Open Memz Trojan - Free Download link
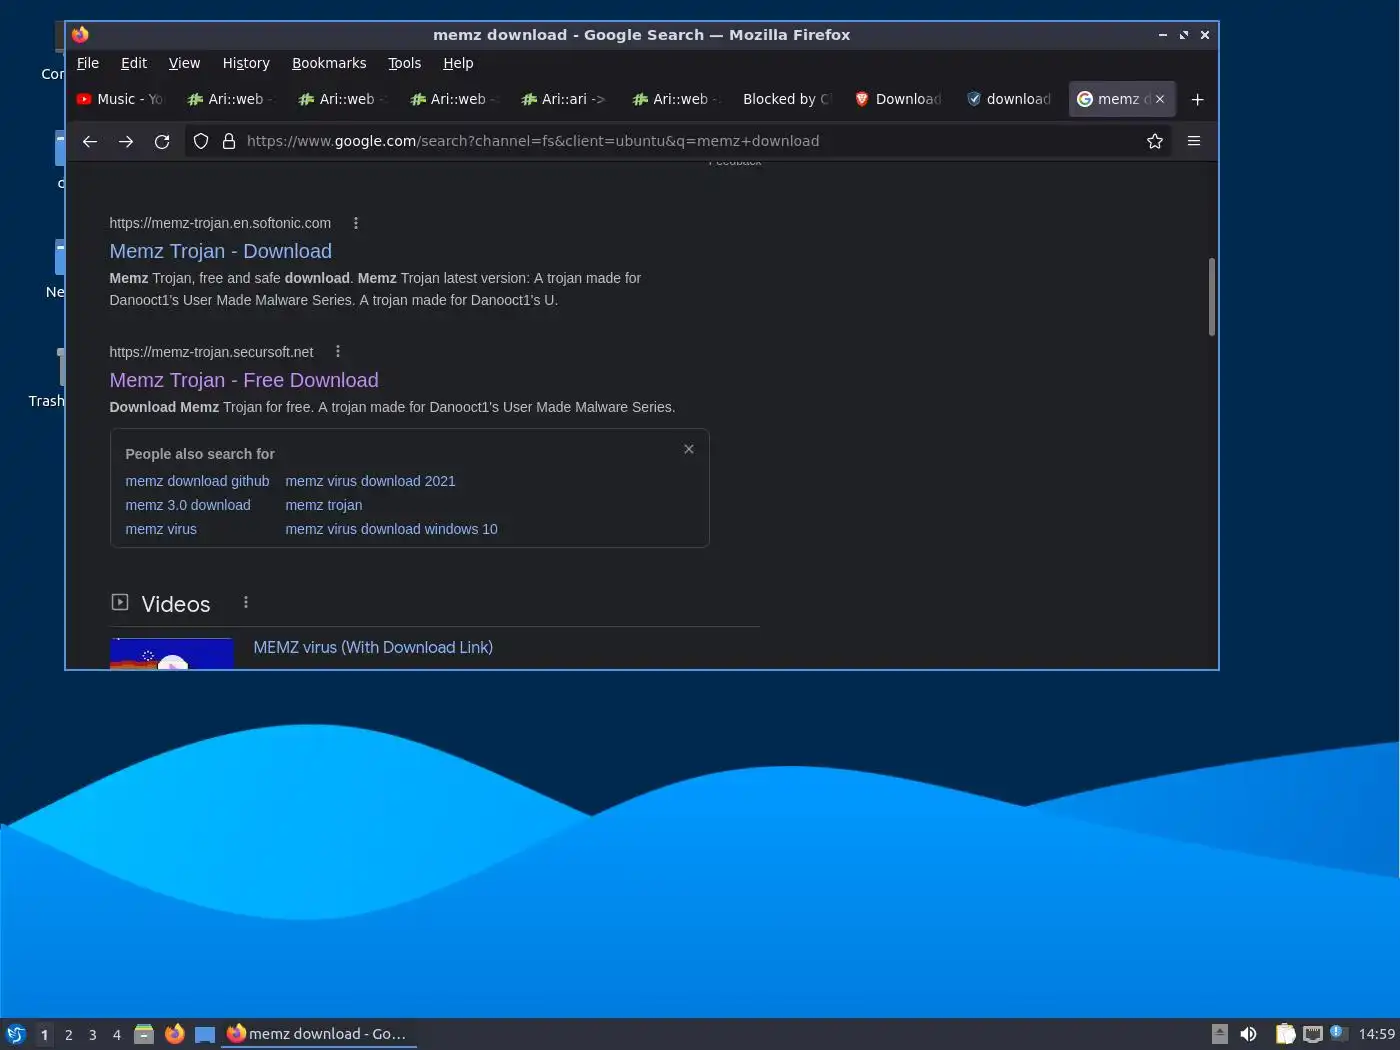 (x=244, y=380)
